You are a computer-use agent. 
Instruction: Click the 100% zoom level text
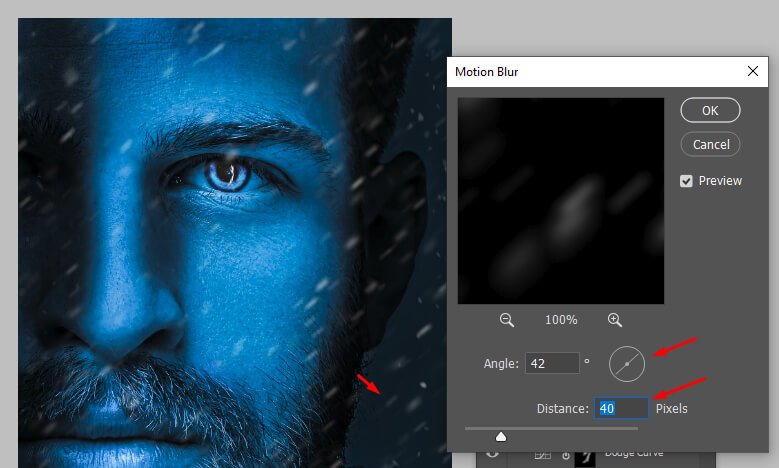click(x=561, y=320)
